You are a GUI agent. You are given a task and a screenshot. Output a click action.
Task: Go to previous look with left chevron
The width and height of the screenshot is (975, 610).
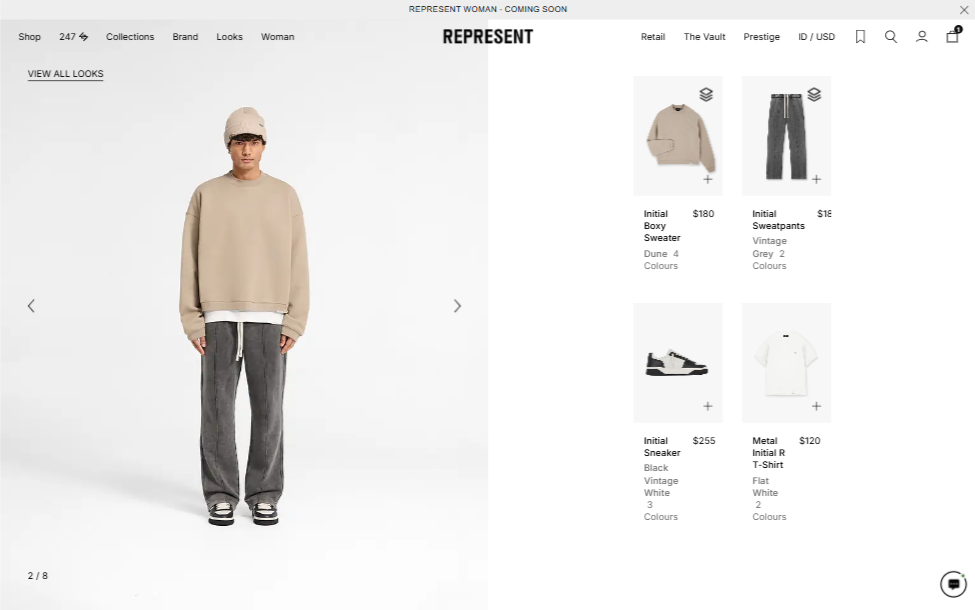coord(31,306)
